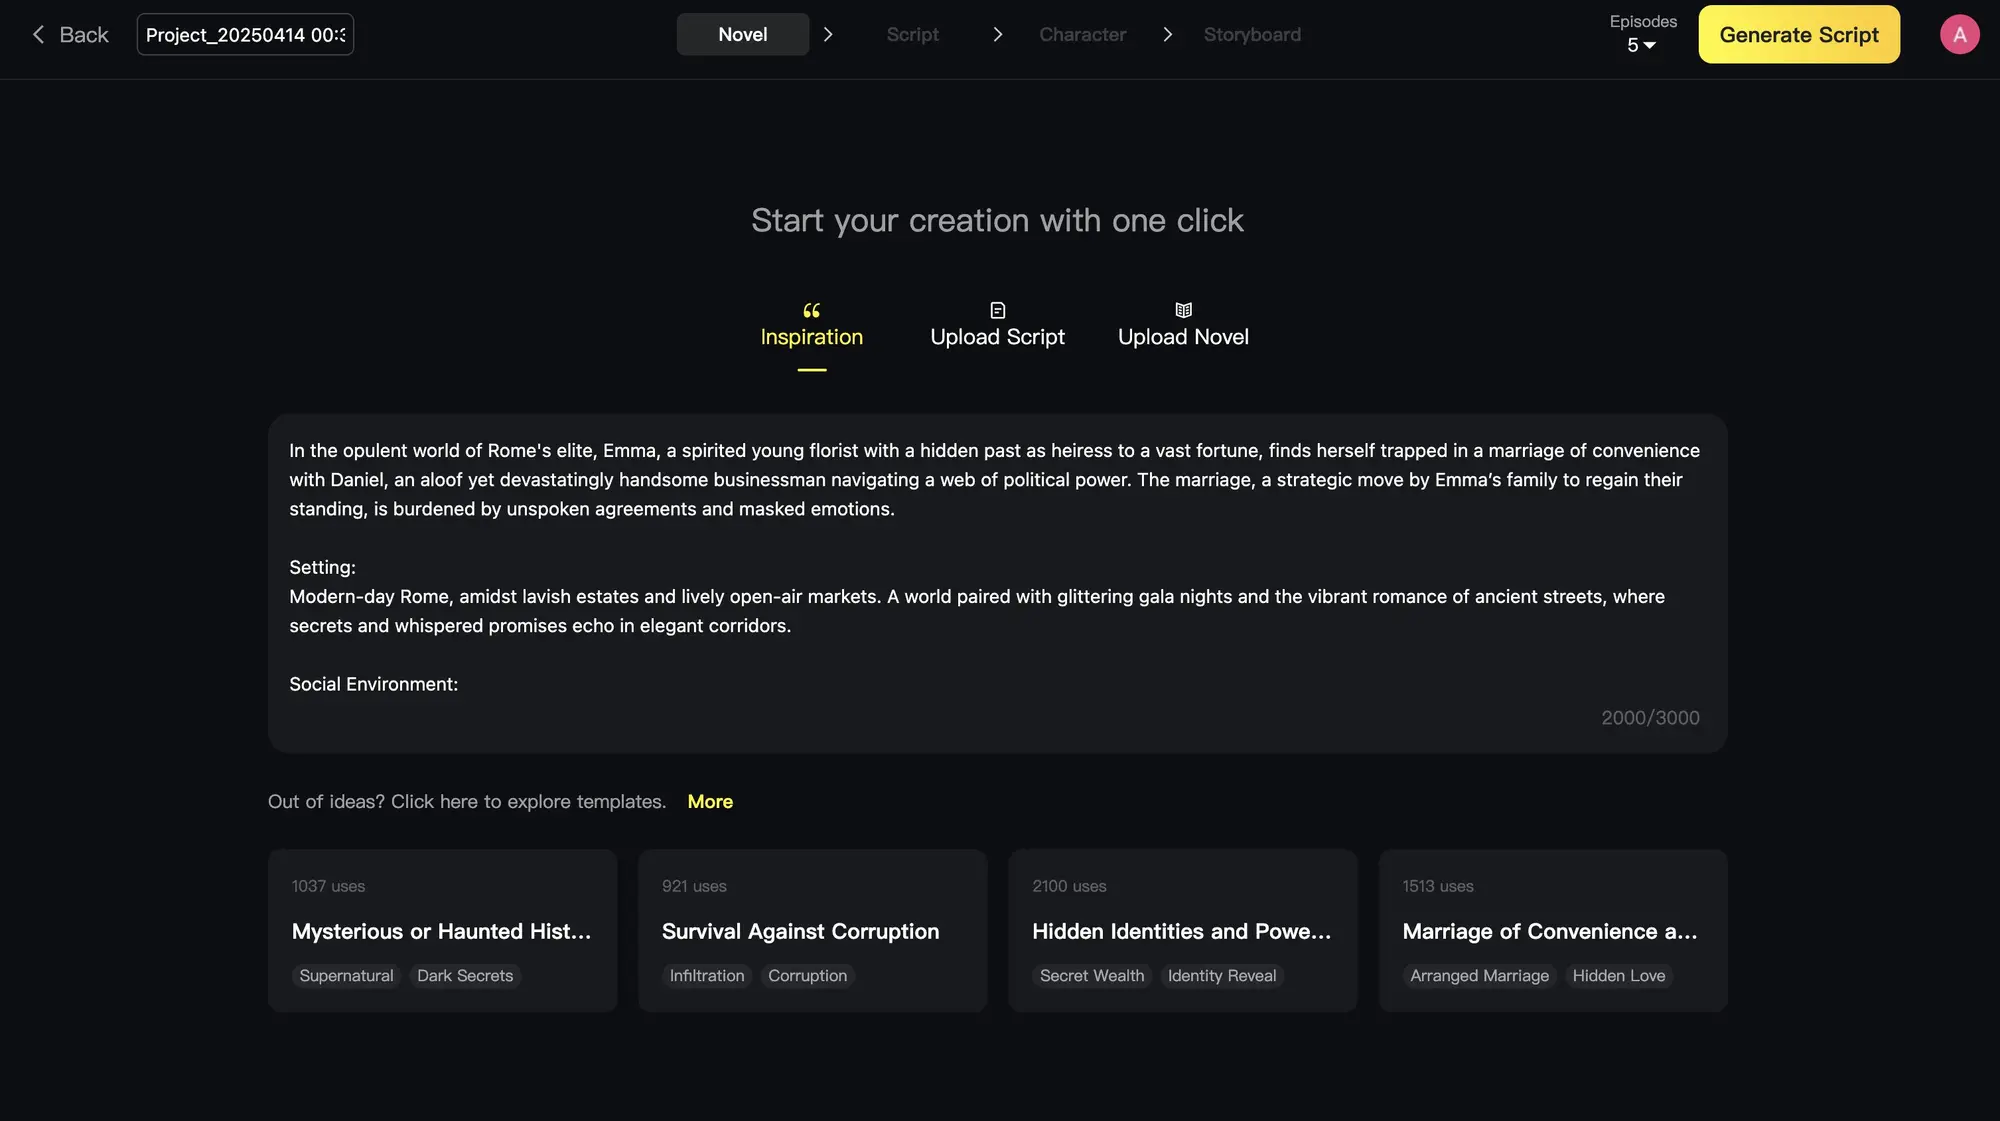Open the Storyboard step
2000x1121 pixels.
pyautogui.click(x=1252, y=35)
